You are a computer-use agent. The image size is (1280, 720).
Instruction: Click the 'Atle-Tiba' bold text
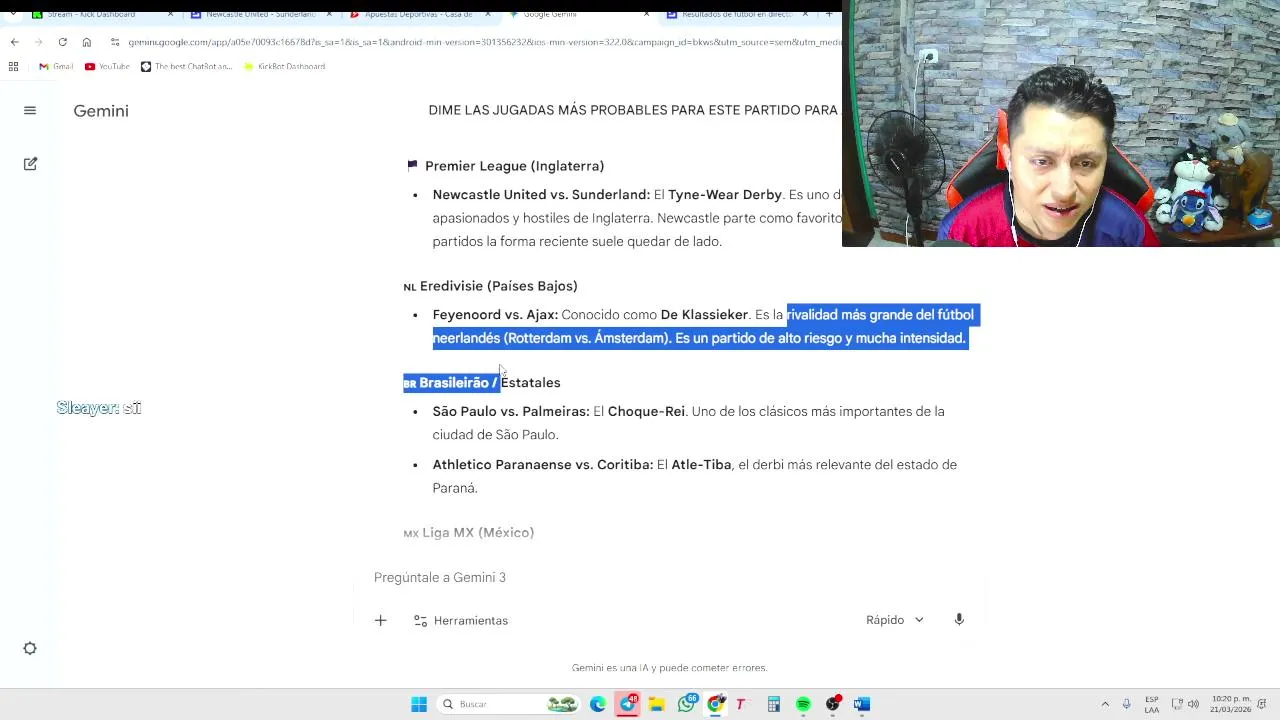[x=701, y=465]
